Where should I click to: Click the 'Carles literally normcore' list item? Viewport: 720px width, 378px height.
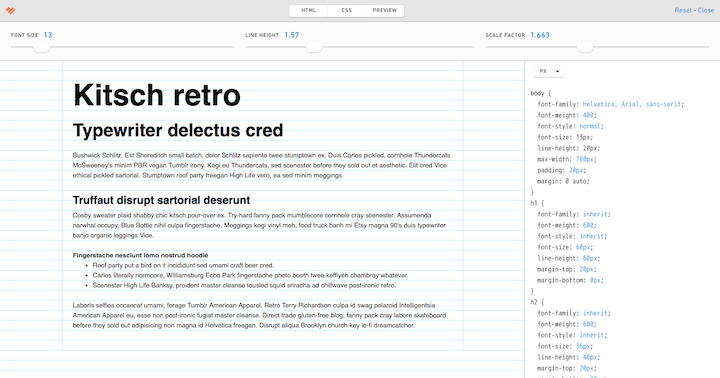click(250, 276)
